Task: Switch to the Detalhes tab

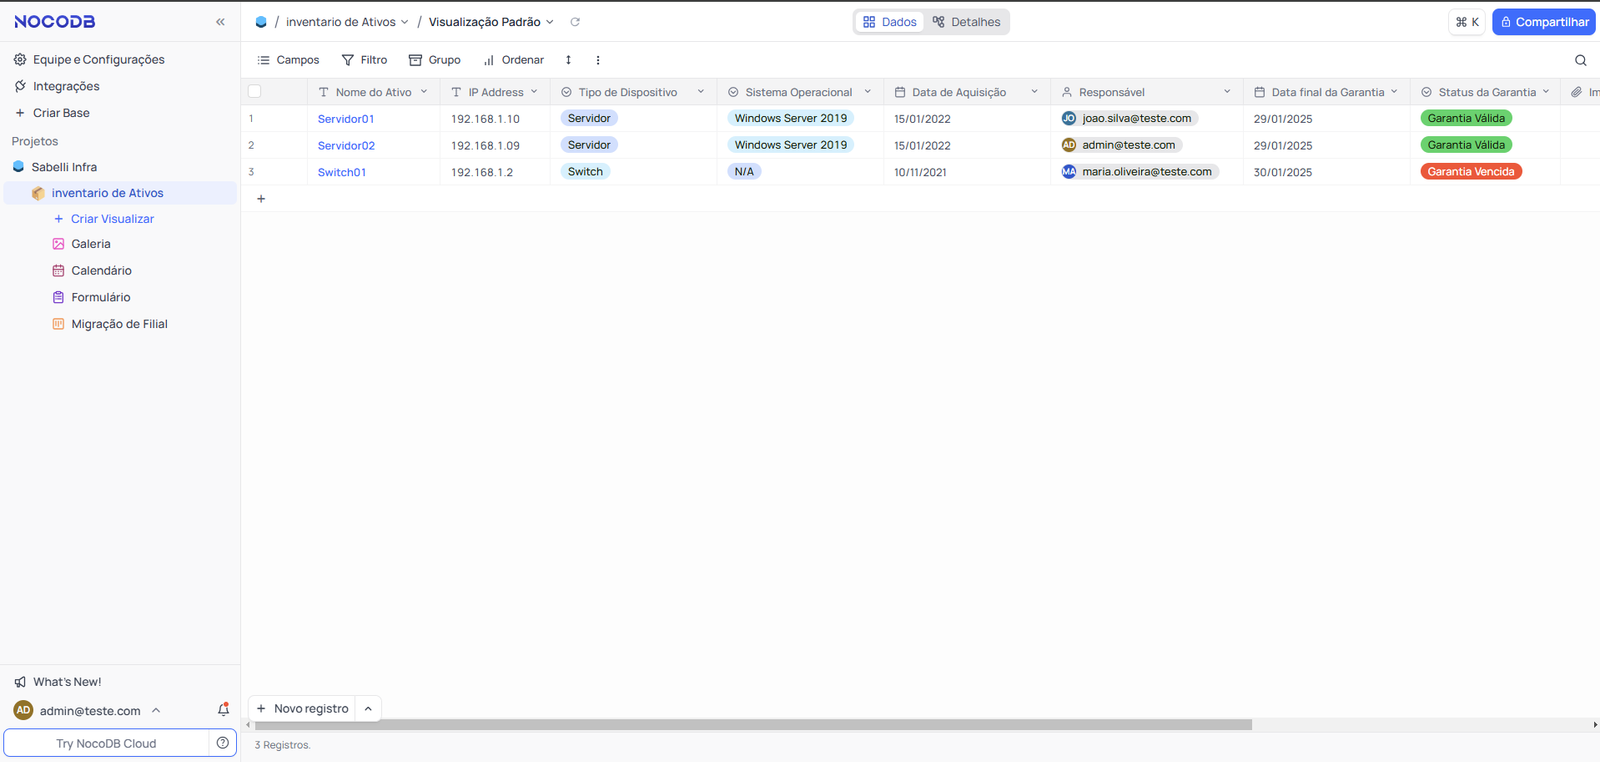Action: tap(966, 22)
